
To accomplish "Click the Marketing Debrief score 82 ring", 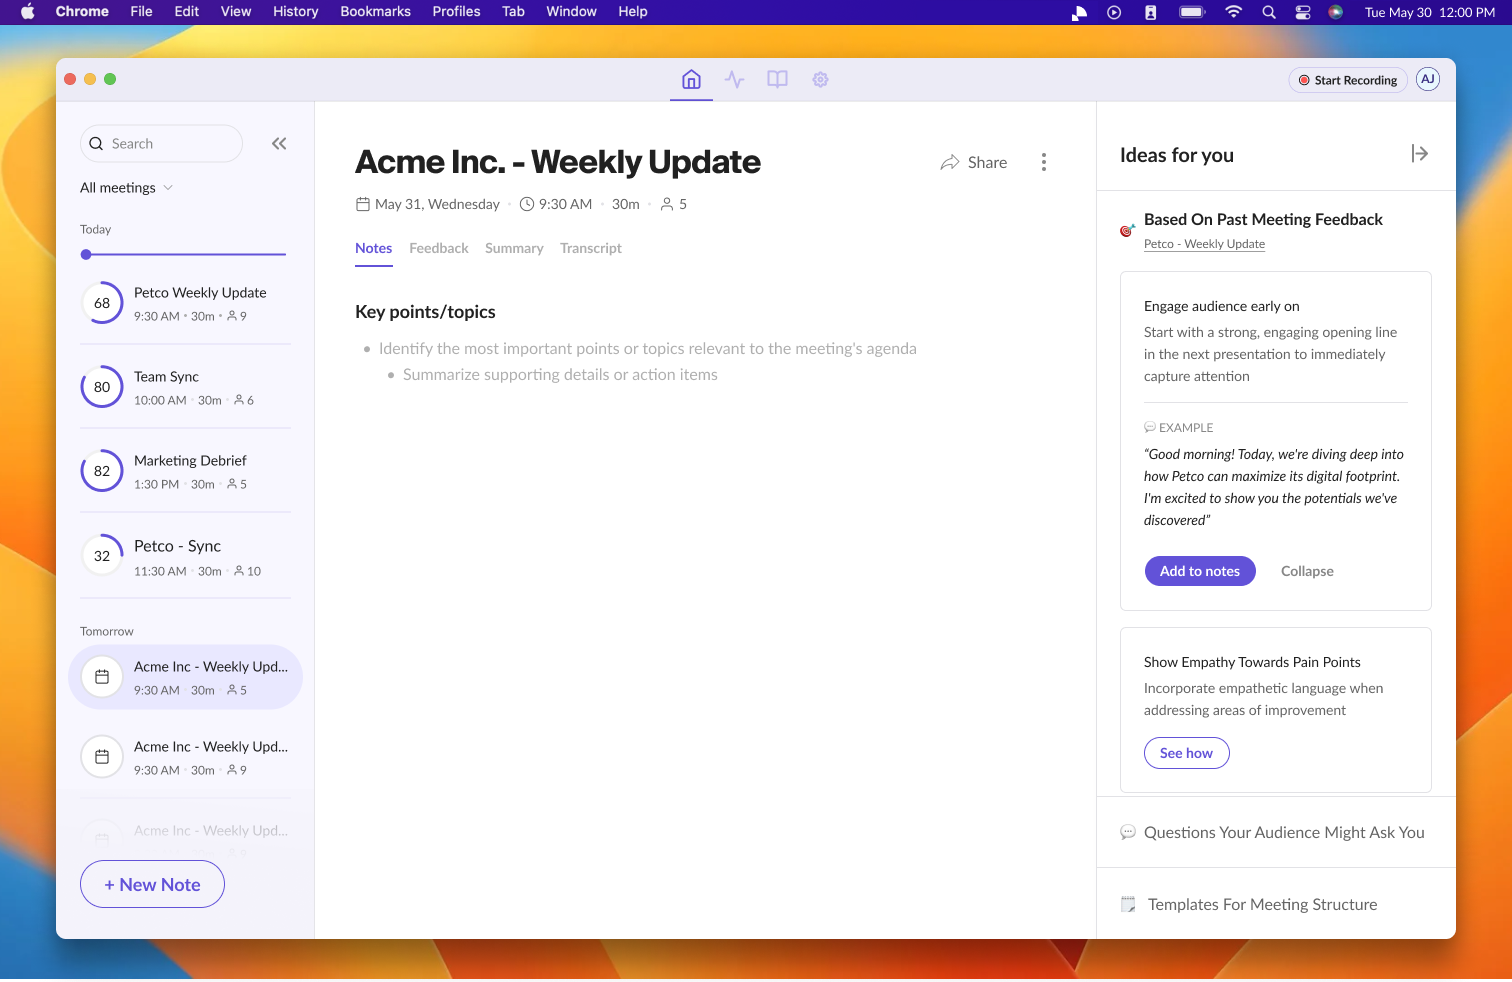I will coord(102,471).
